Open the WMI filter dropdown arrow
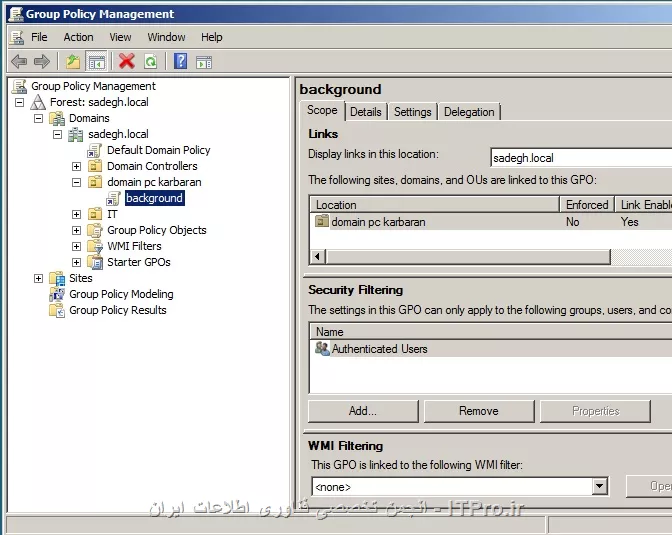 click(x=599, y=487)
